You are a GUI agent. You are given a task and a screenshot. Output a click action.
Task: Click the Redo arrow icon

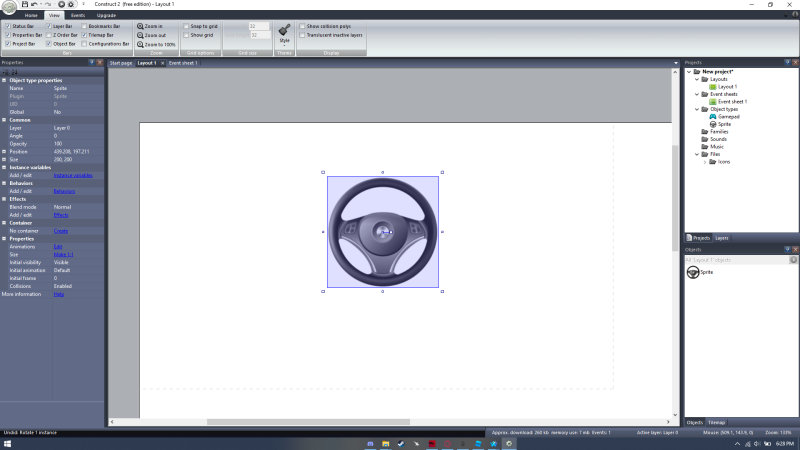click(x=47, y=4)
